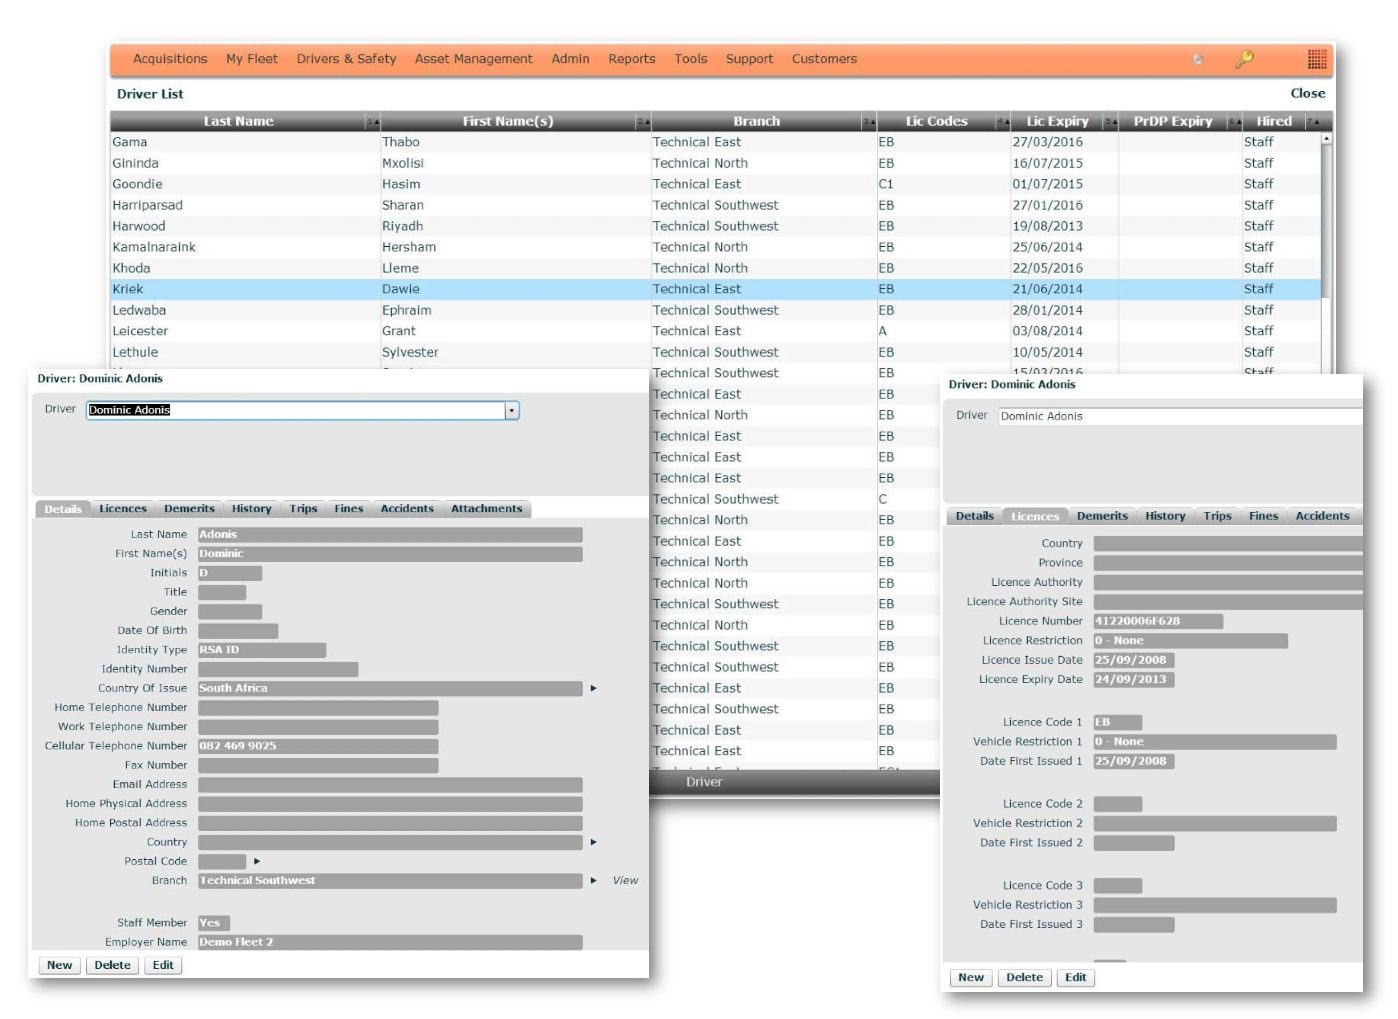Switch to the Demerits tab

tap(189, 508)
